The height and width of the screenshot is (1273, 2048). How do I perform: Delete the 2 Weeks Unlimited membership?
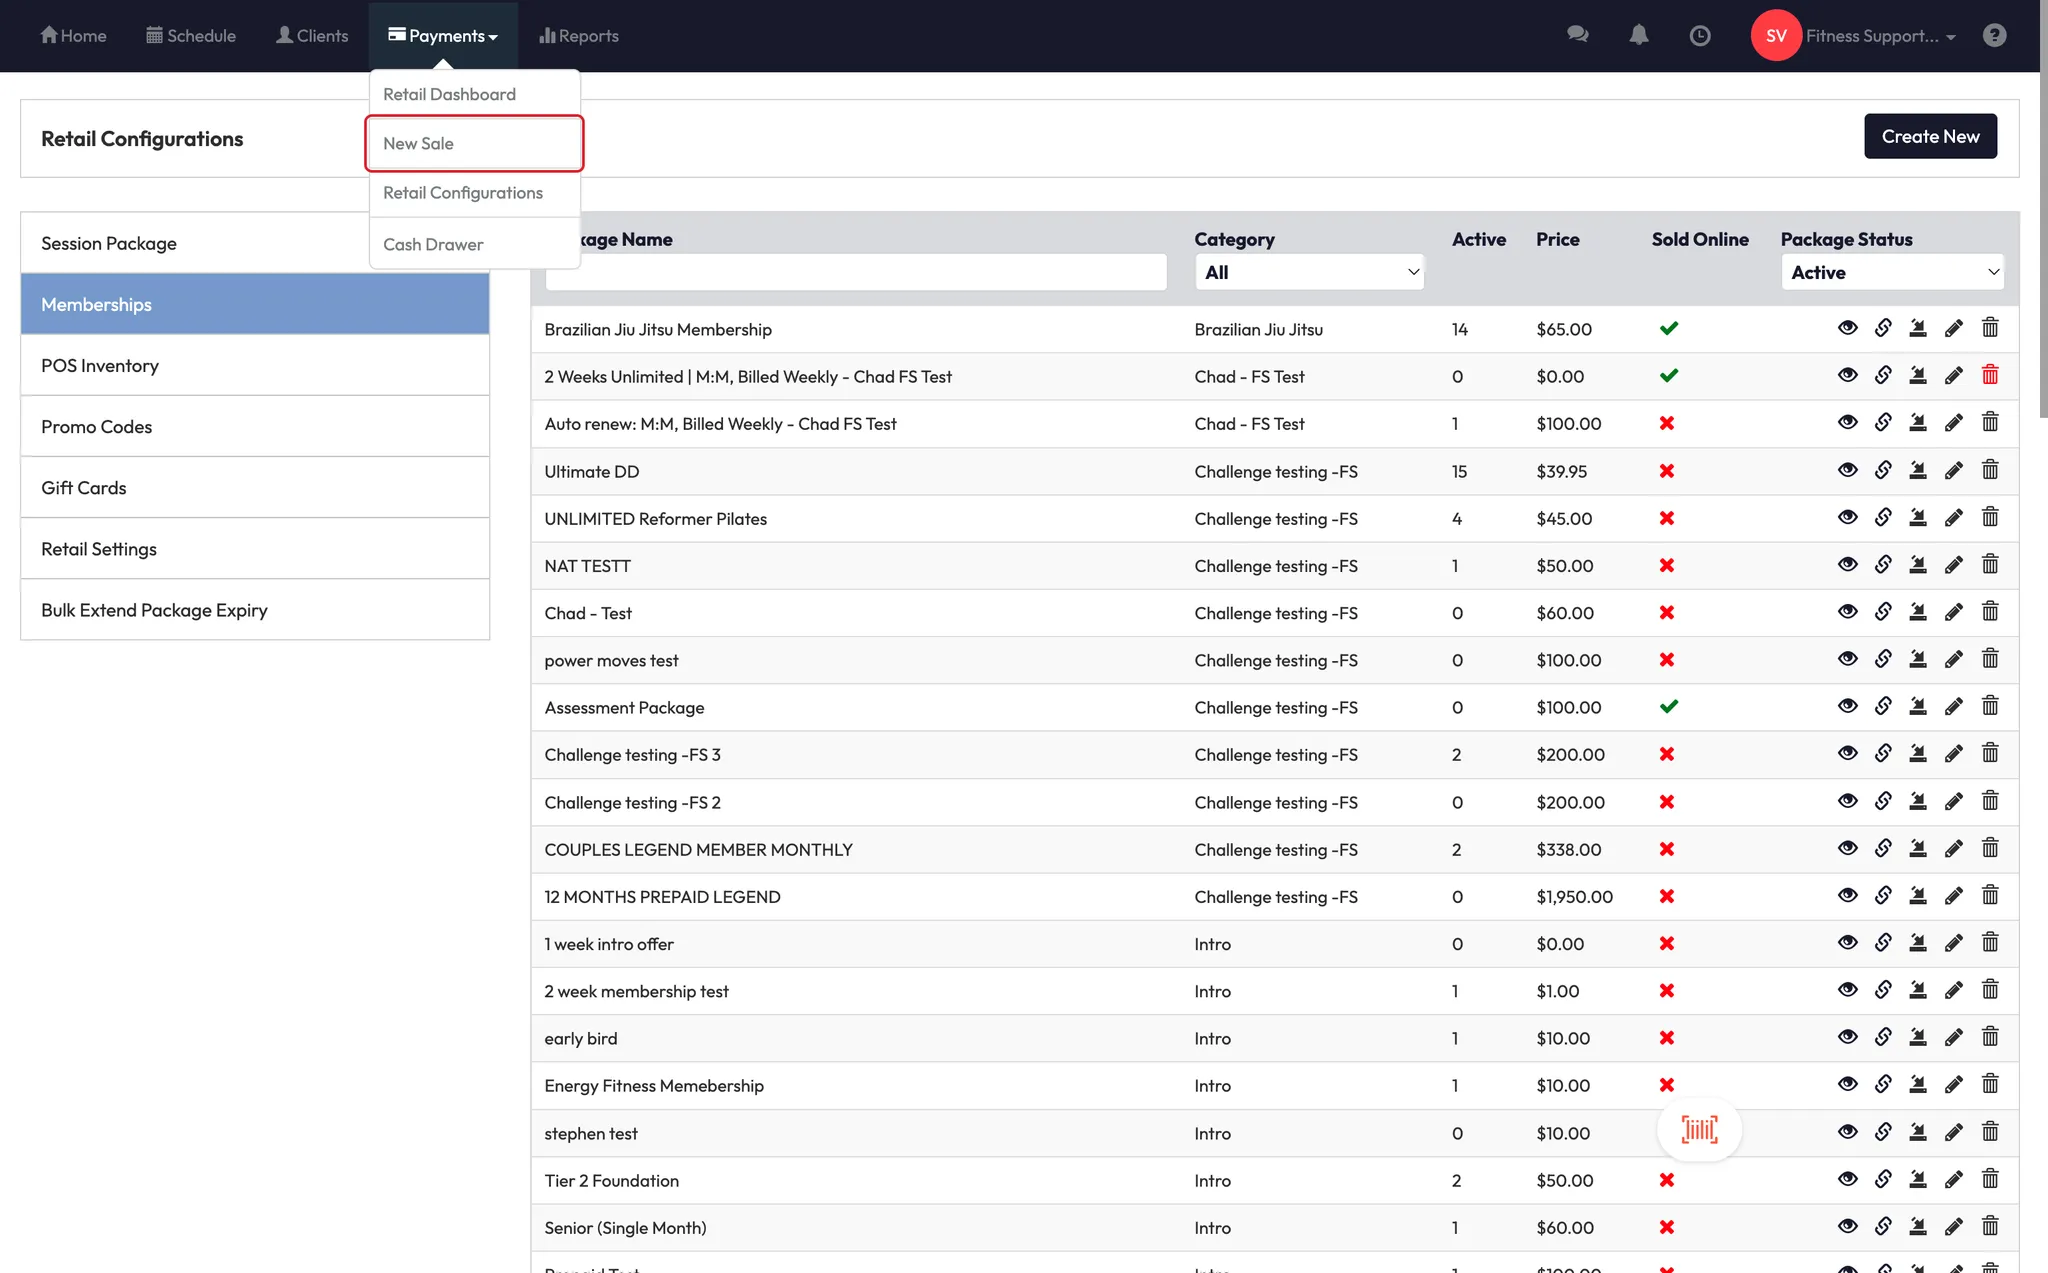click(1990, 376)
